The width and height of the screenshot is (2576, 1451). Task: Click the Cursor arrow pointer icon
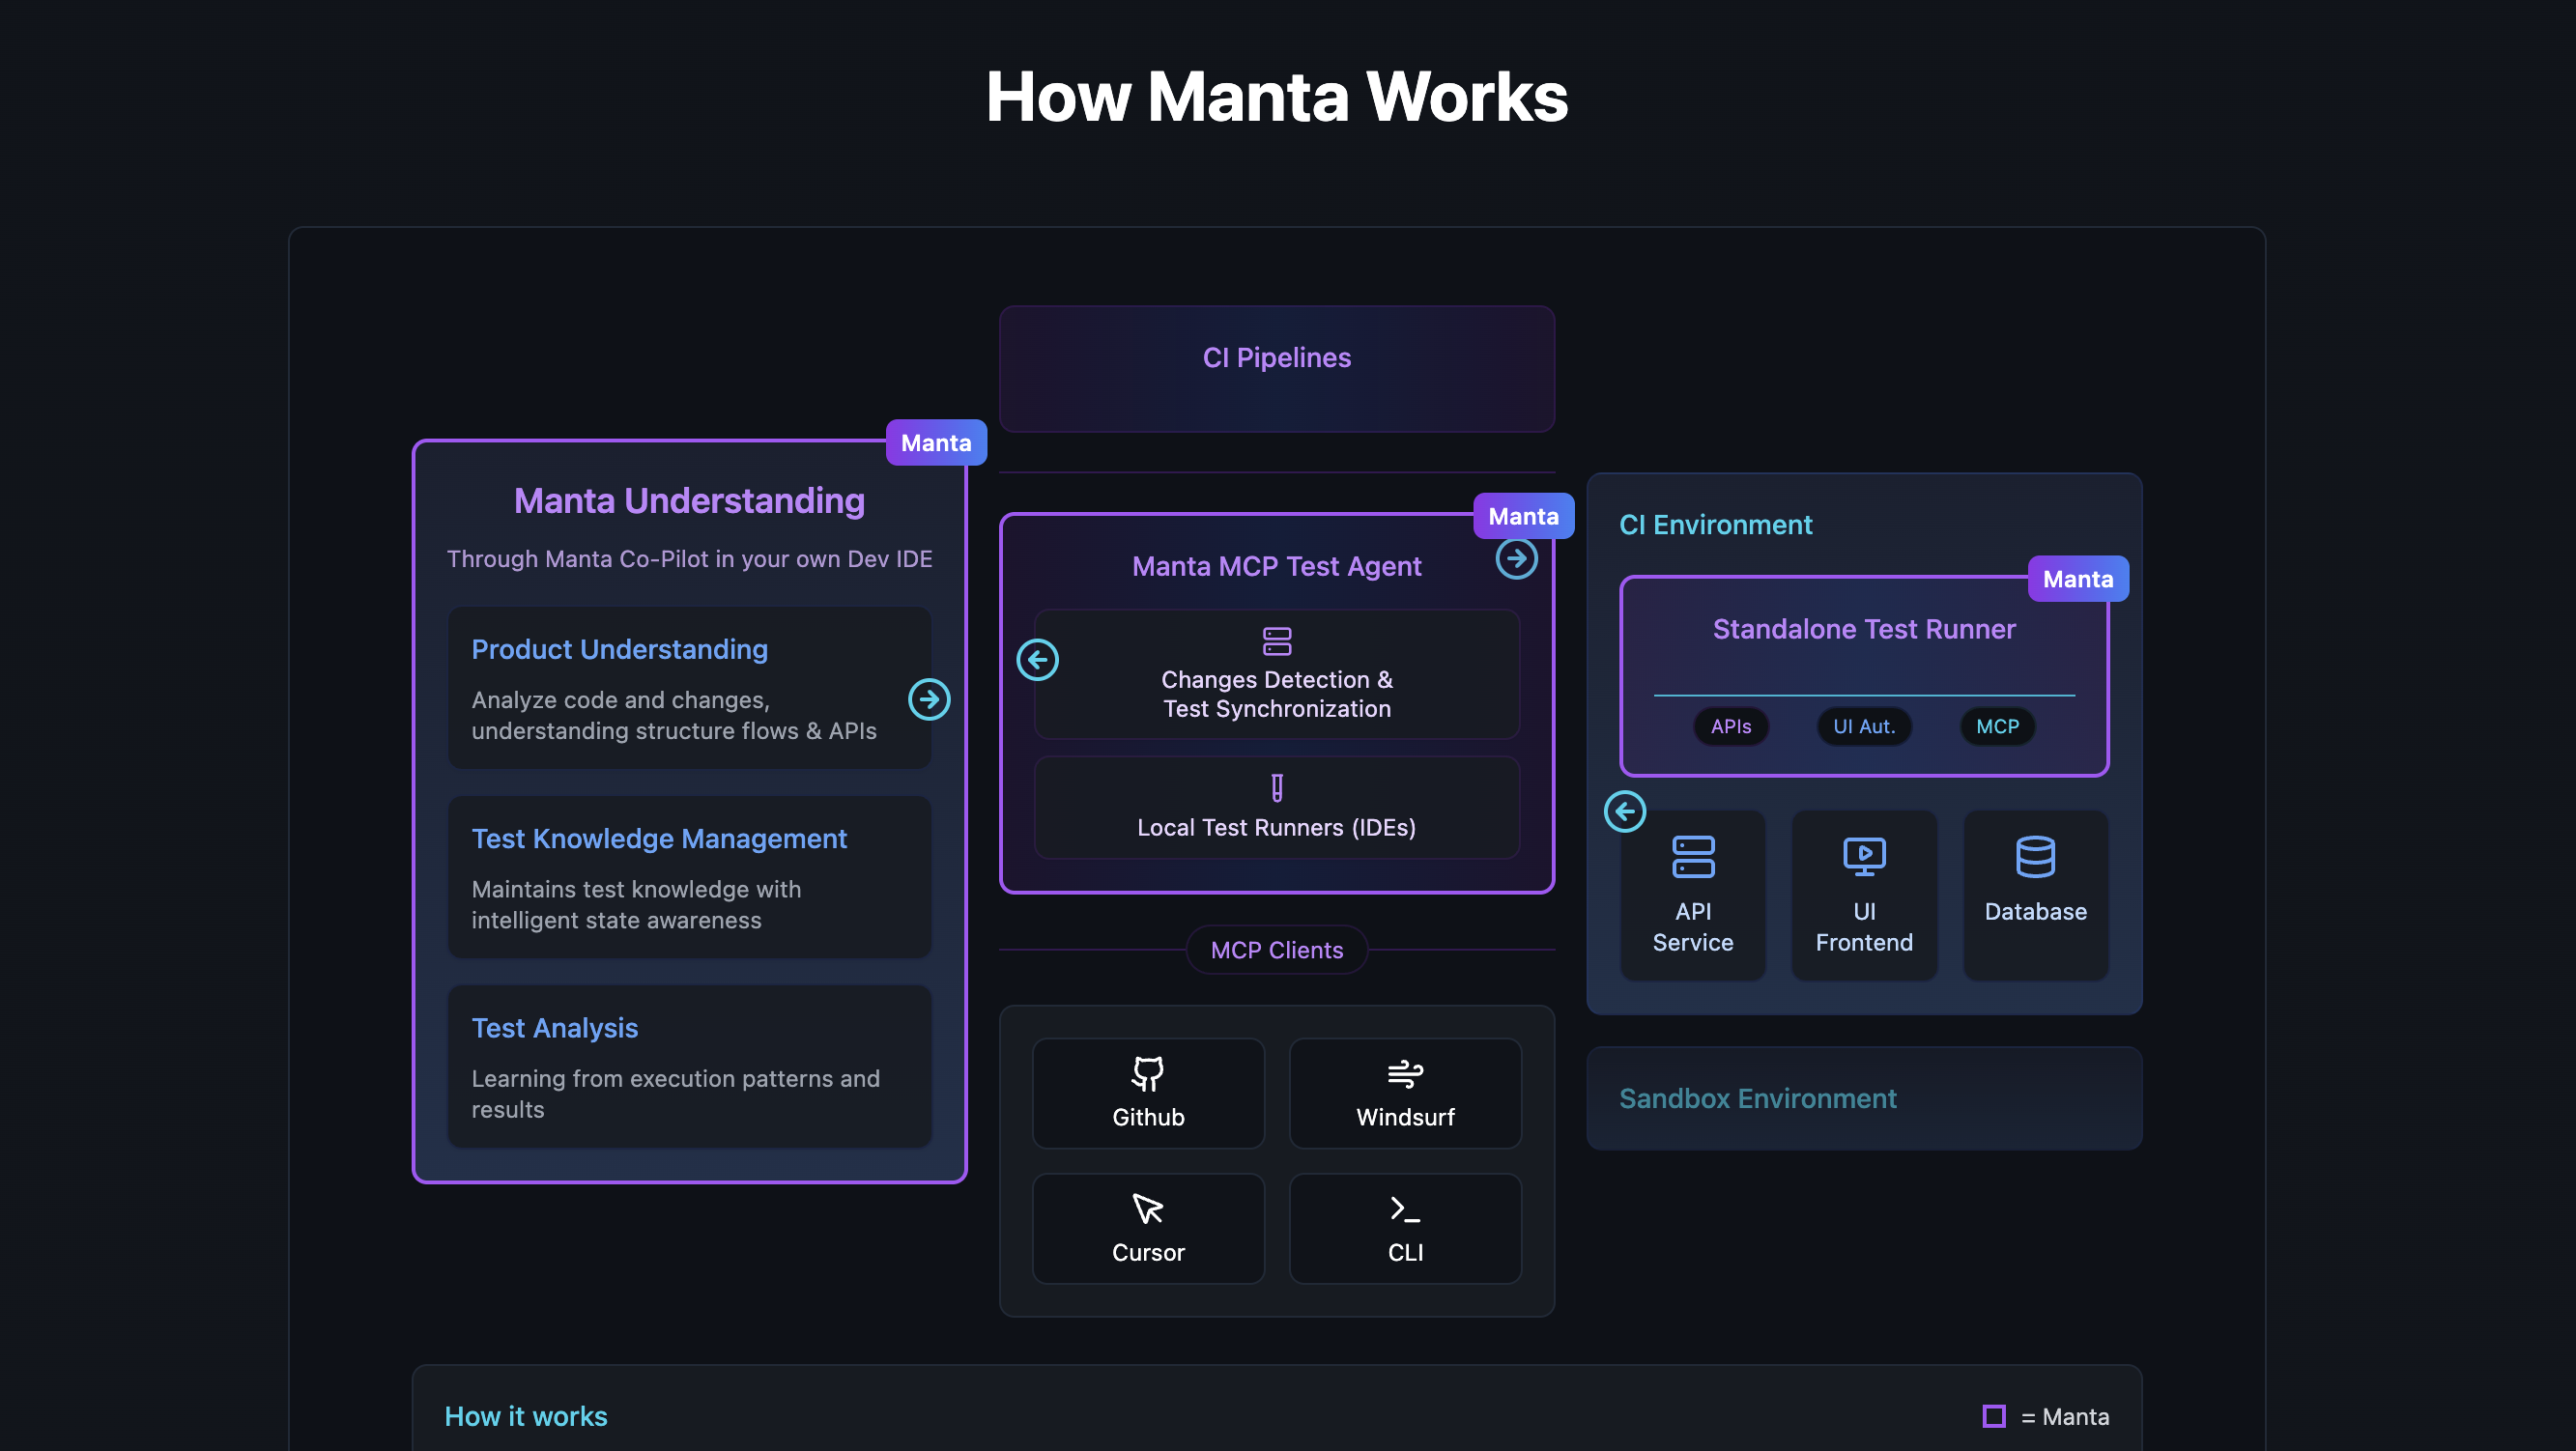(1147, 1208)
